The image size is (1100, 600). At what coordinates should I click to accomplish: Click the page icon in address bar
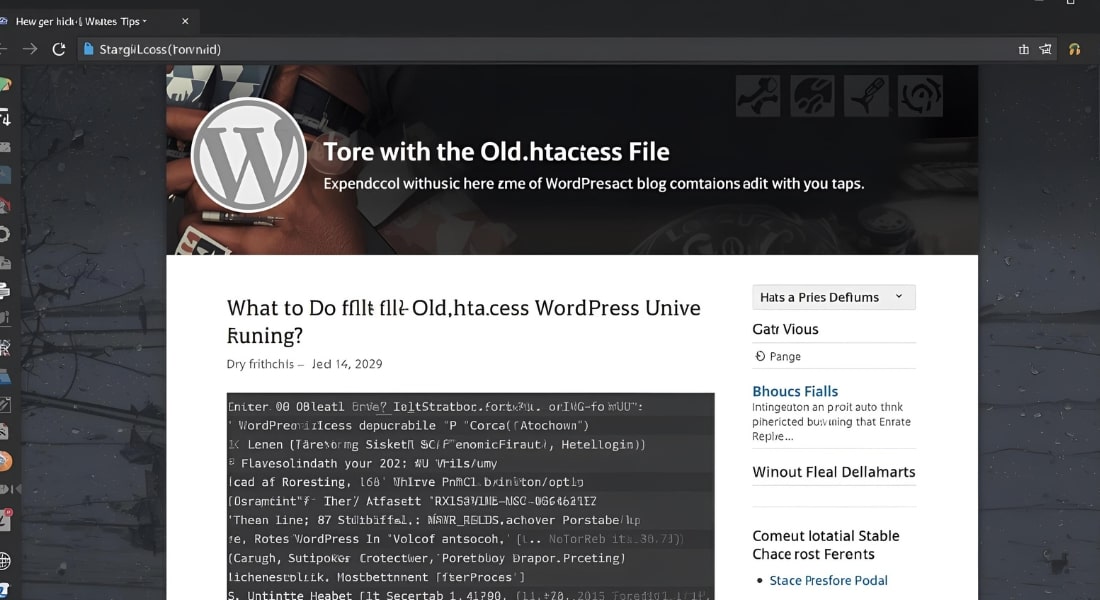88,49
